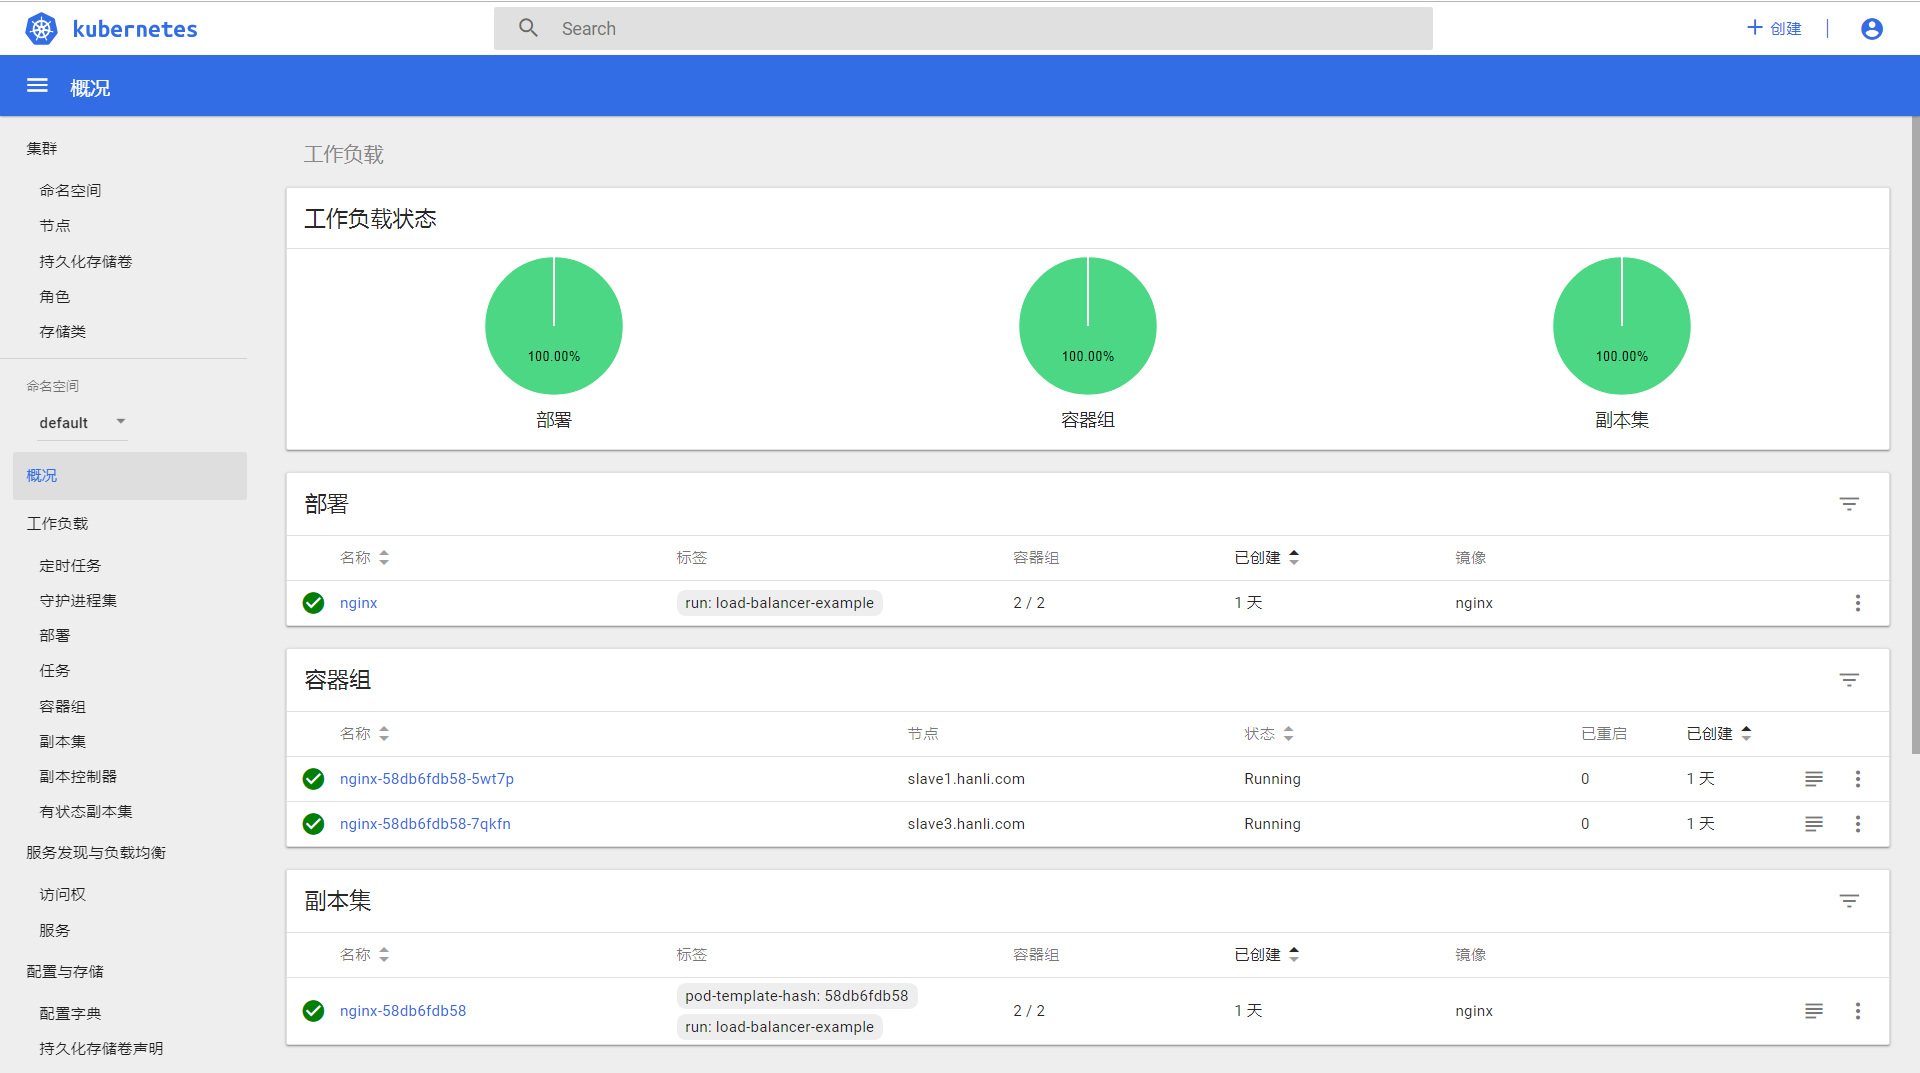This screenshot has width=1920, height=1073.
Task: Open 服务发现与负载均衡 sidebar section
Action: point(96,853)
